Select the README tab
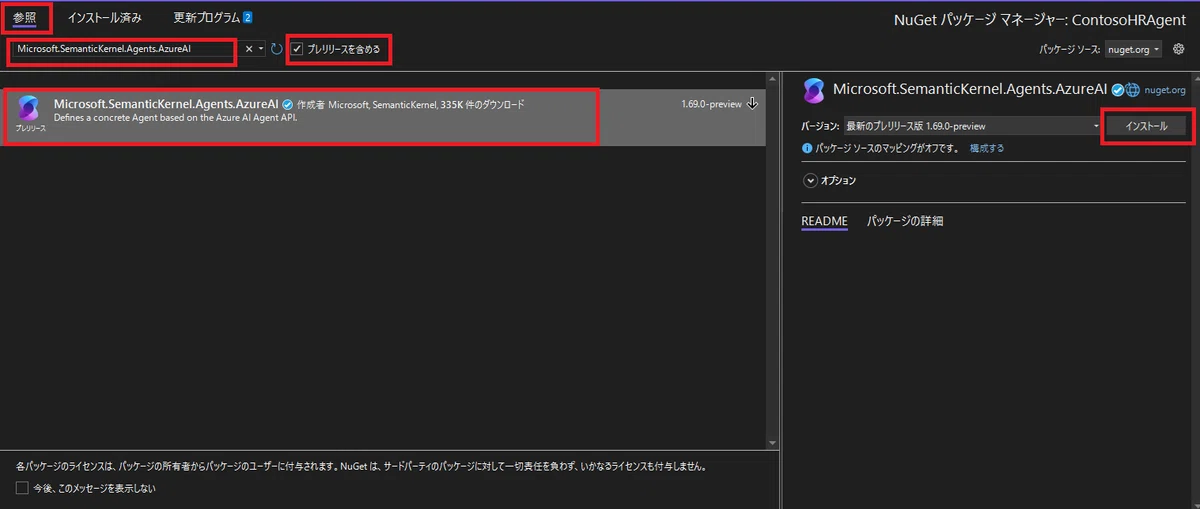This screenshot has height=509, width=1200. tap(824, 221)
